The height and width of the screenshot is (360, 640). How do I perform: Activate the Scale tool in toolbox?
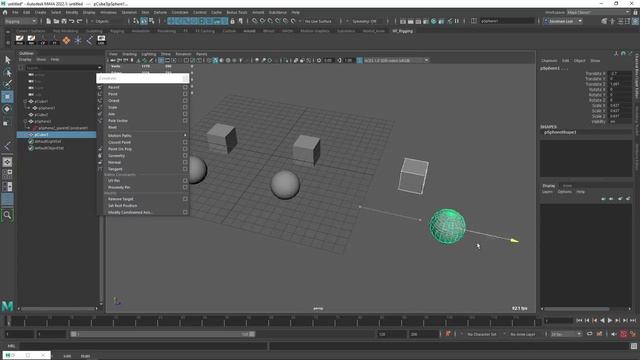pyautogui.click(x=7, y=123)
